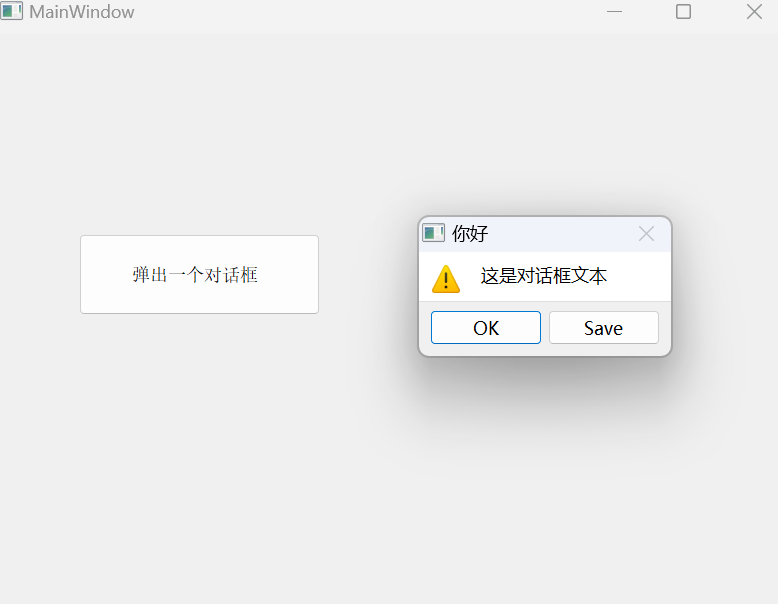Click the MainWindow title text
The image size is (778, 604).
[82, 11]
